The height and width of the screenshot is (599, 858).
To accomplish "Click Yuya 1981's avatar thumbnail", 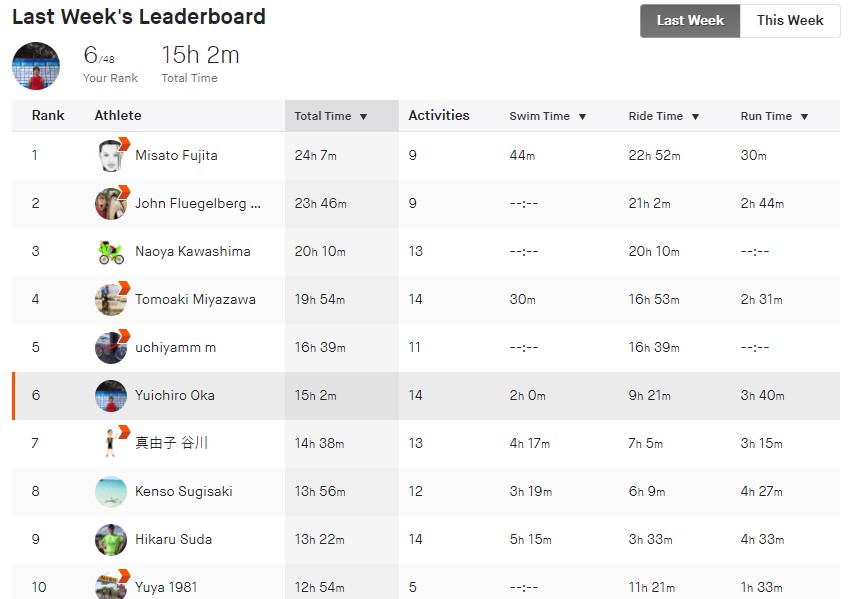I will click(111, 585).
